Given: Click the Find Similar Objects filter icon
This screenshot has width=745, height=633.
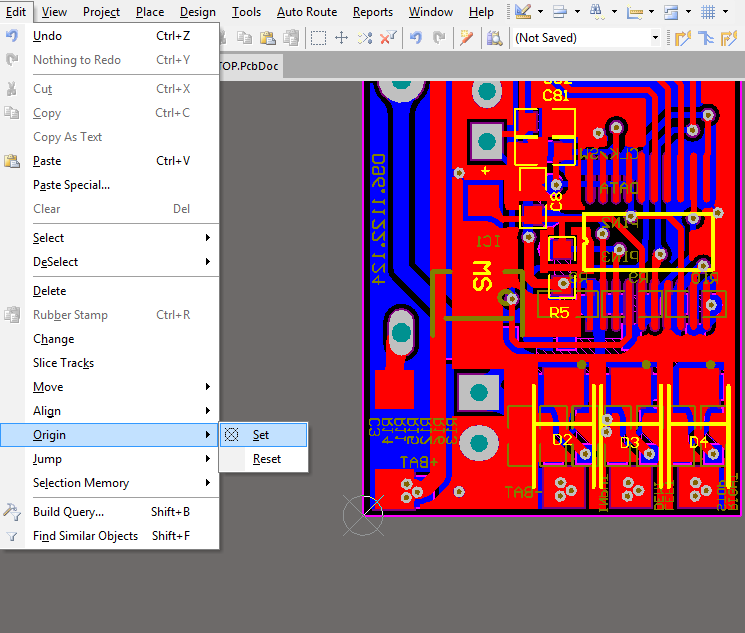Looking at the screenshot, I should pos(12,536).
